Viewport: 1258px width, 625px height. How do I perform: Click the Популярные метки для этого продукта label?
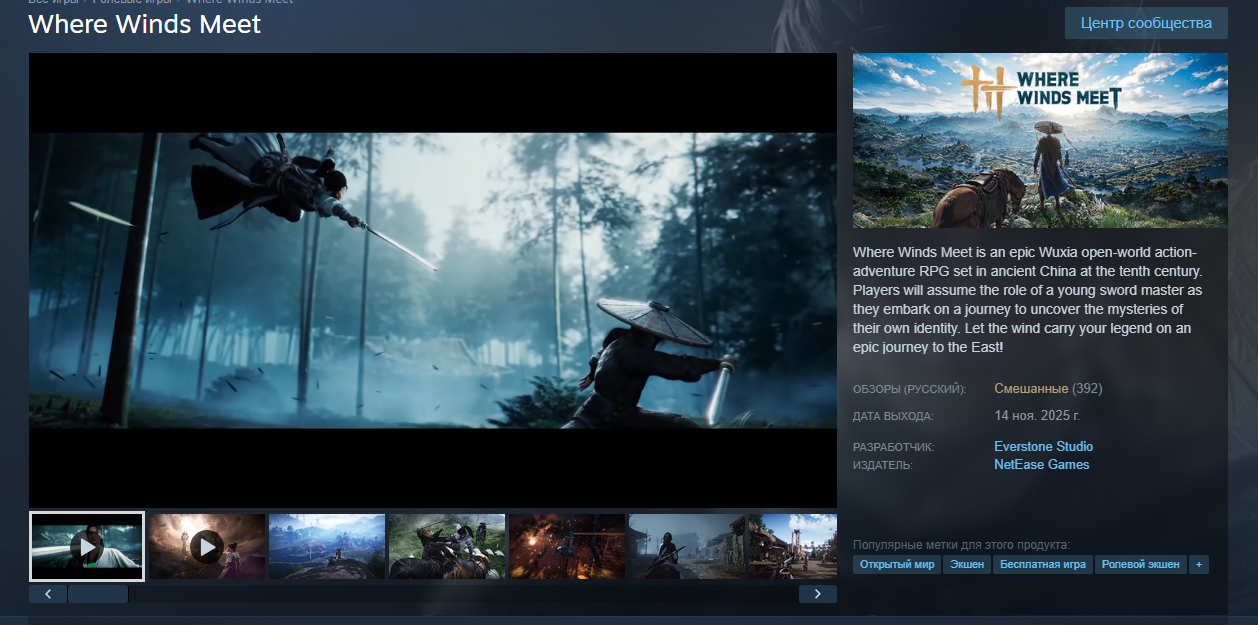coord(961,545)
